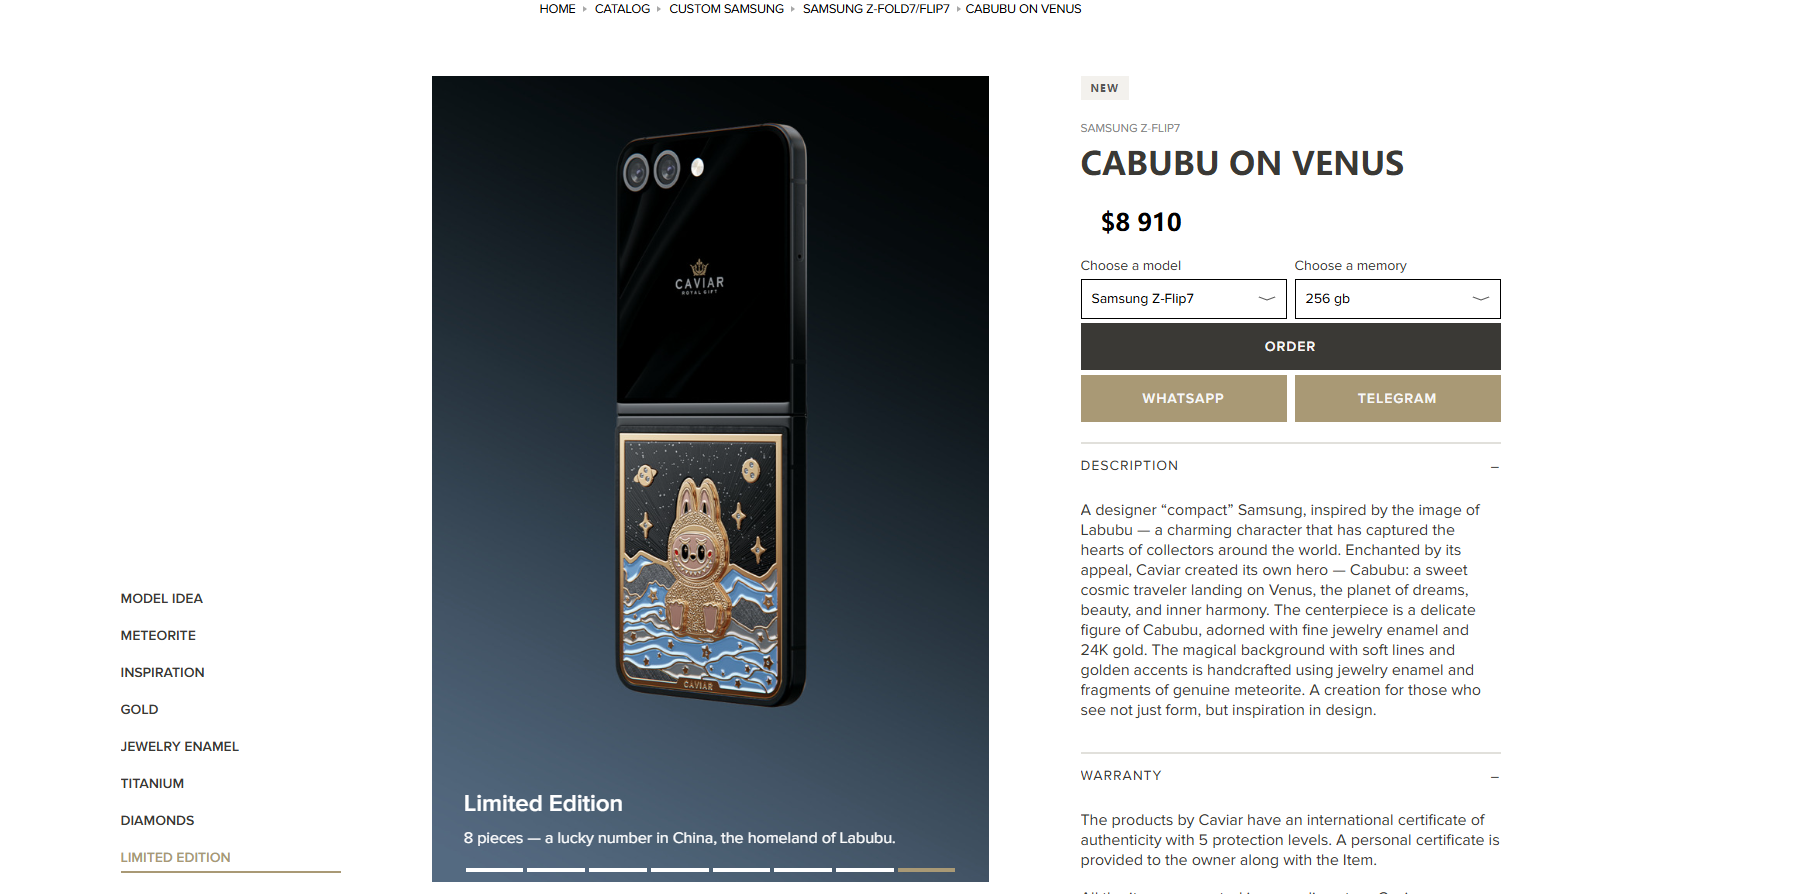Open Samsung Z-Fold7/Flip7 breadcrumb link

point(876,9)
